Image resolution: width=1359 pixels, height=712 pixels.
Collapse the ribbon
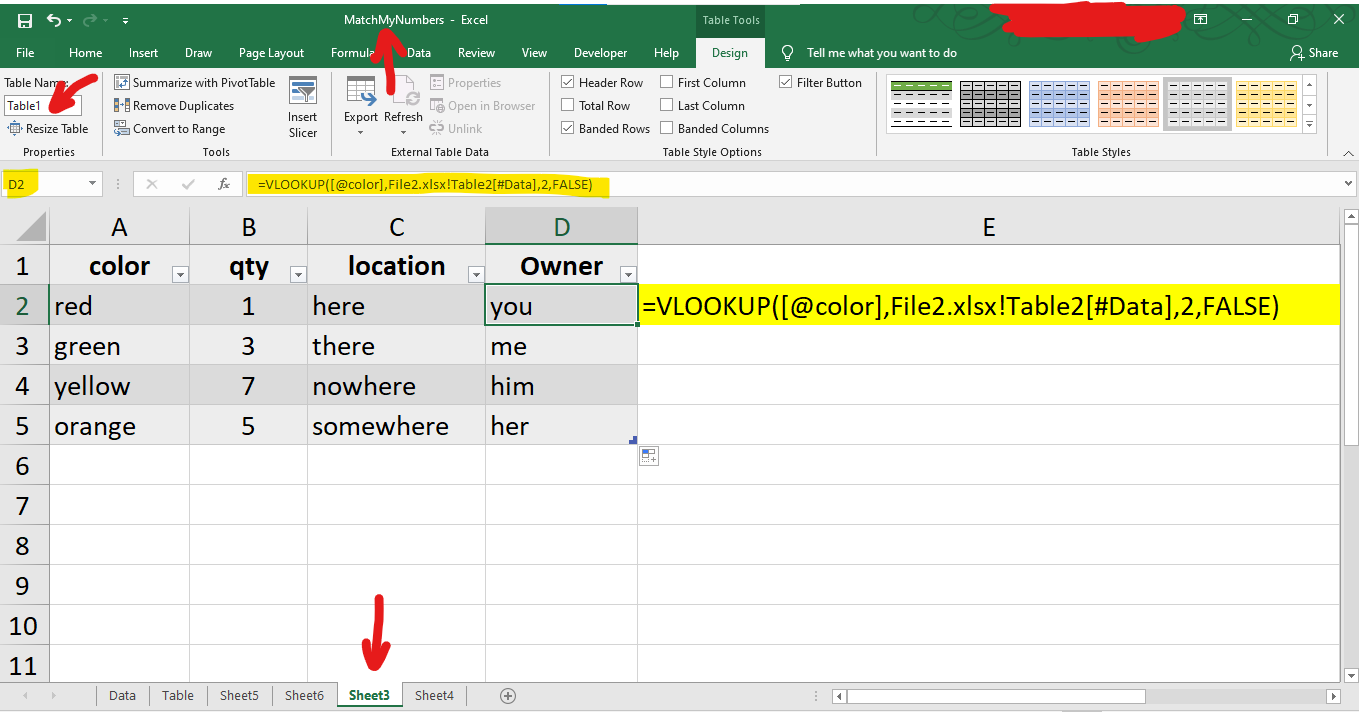point(1348,152)
